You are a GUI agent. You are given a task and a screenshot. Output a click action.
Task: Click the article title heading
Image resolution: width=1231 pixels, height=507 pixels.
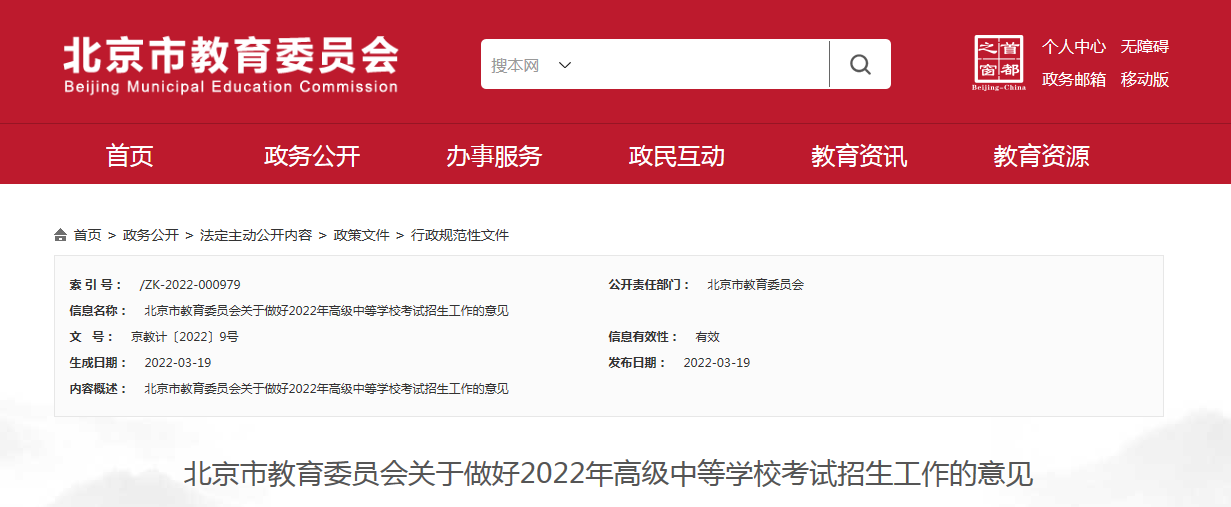pyautogui.click(x=609, y=473)
